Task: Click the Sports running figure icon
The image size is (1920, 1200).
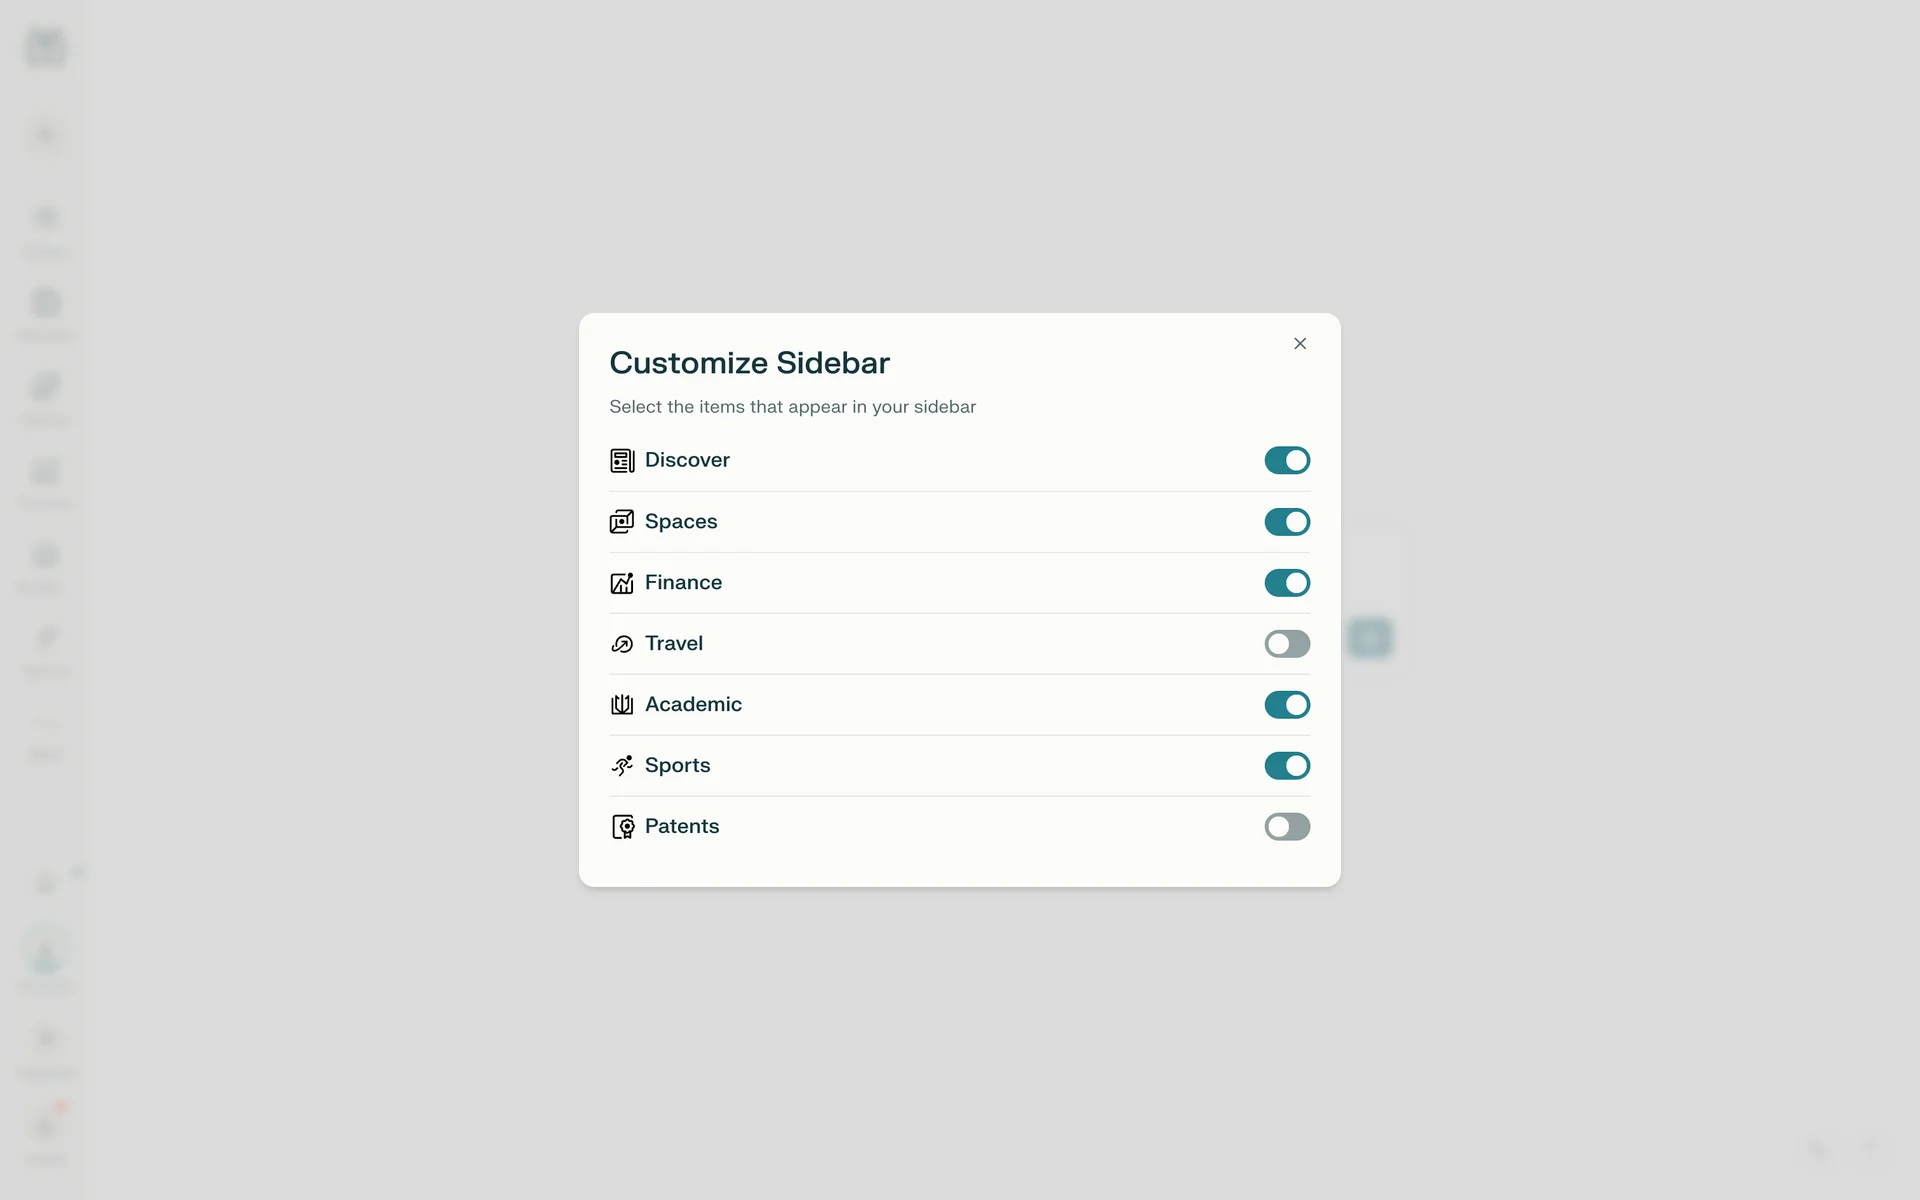Action: coord(622,766)
